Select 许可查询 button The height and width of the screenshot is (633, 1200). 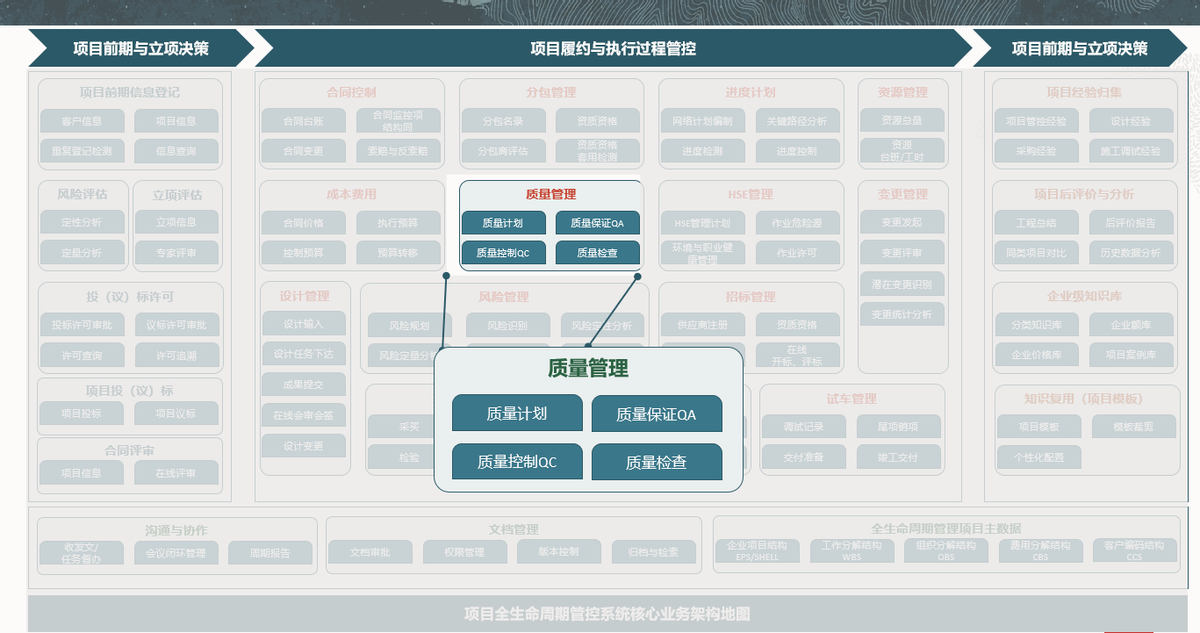tap(81, 355)
